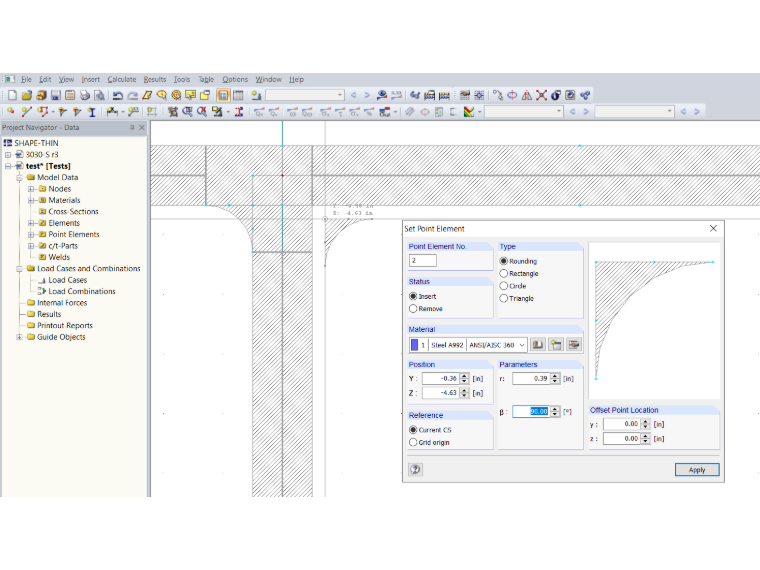
Task: Click the eye display icon in top toolbar
Action: coord(382,95)
